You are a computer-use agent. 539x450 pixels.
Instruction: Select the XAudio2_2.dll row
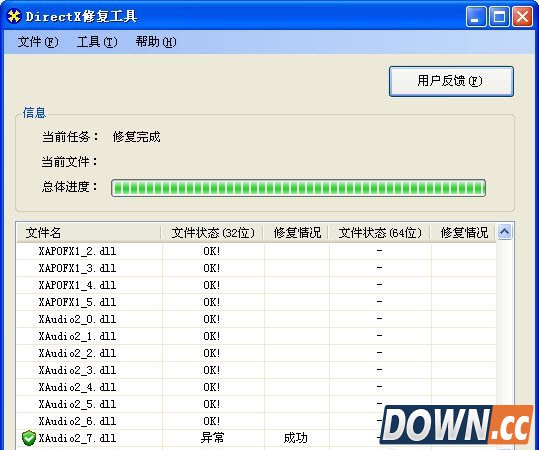click(256, 353)
